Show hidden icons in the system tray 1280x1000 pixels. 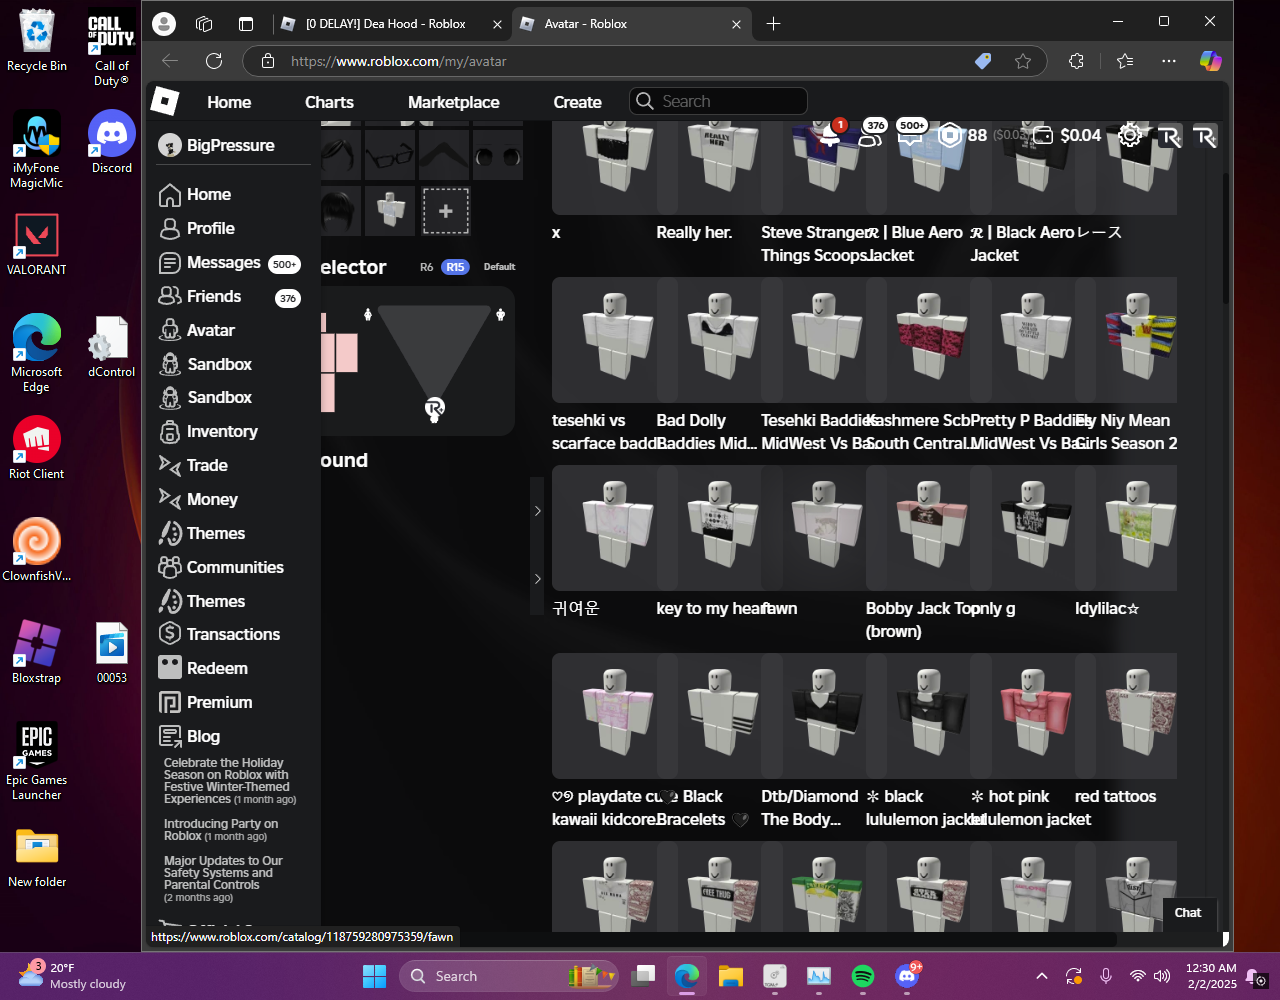pos(1041,976)
